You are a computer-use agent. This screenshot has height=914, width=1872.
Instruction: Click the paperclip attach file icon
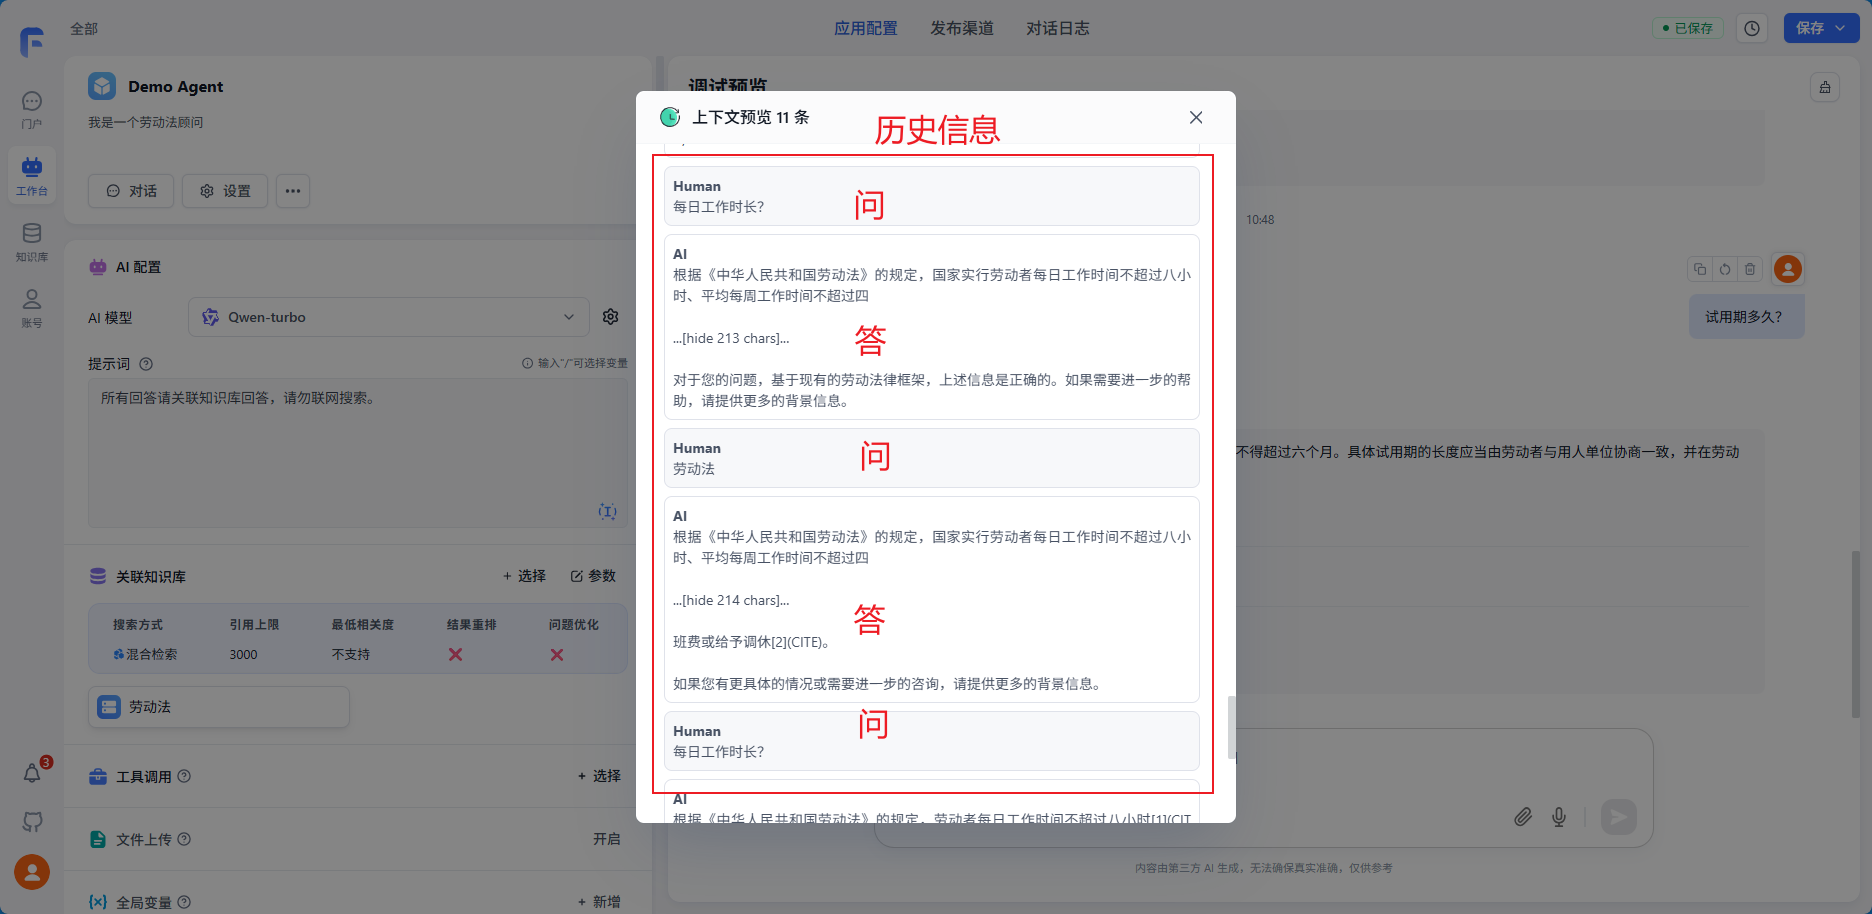point(1522,817)
